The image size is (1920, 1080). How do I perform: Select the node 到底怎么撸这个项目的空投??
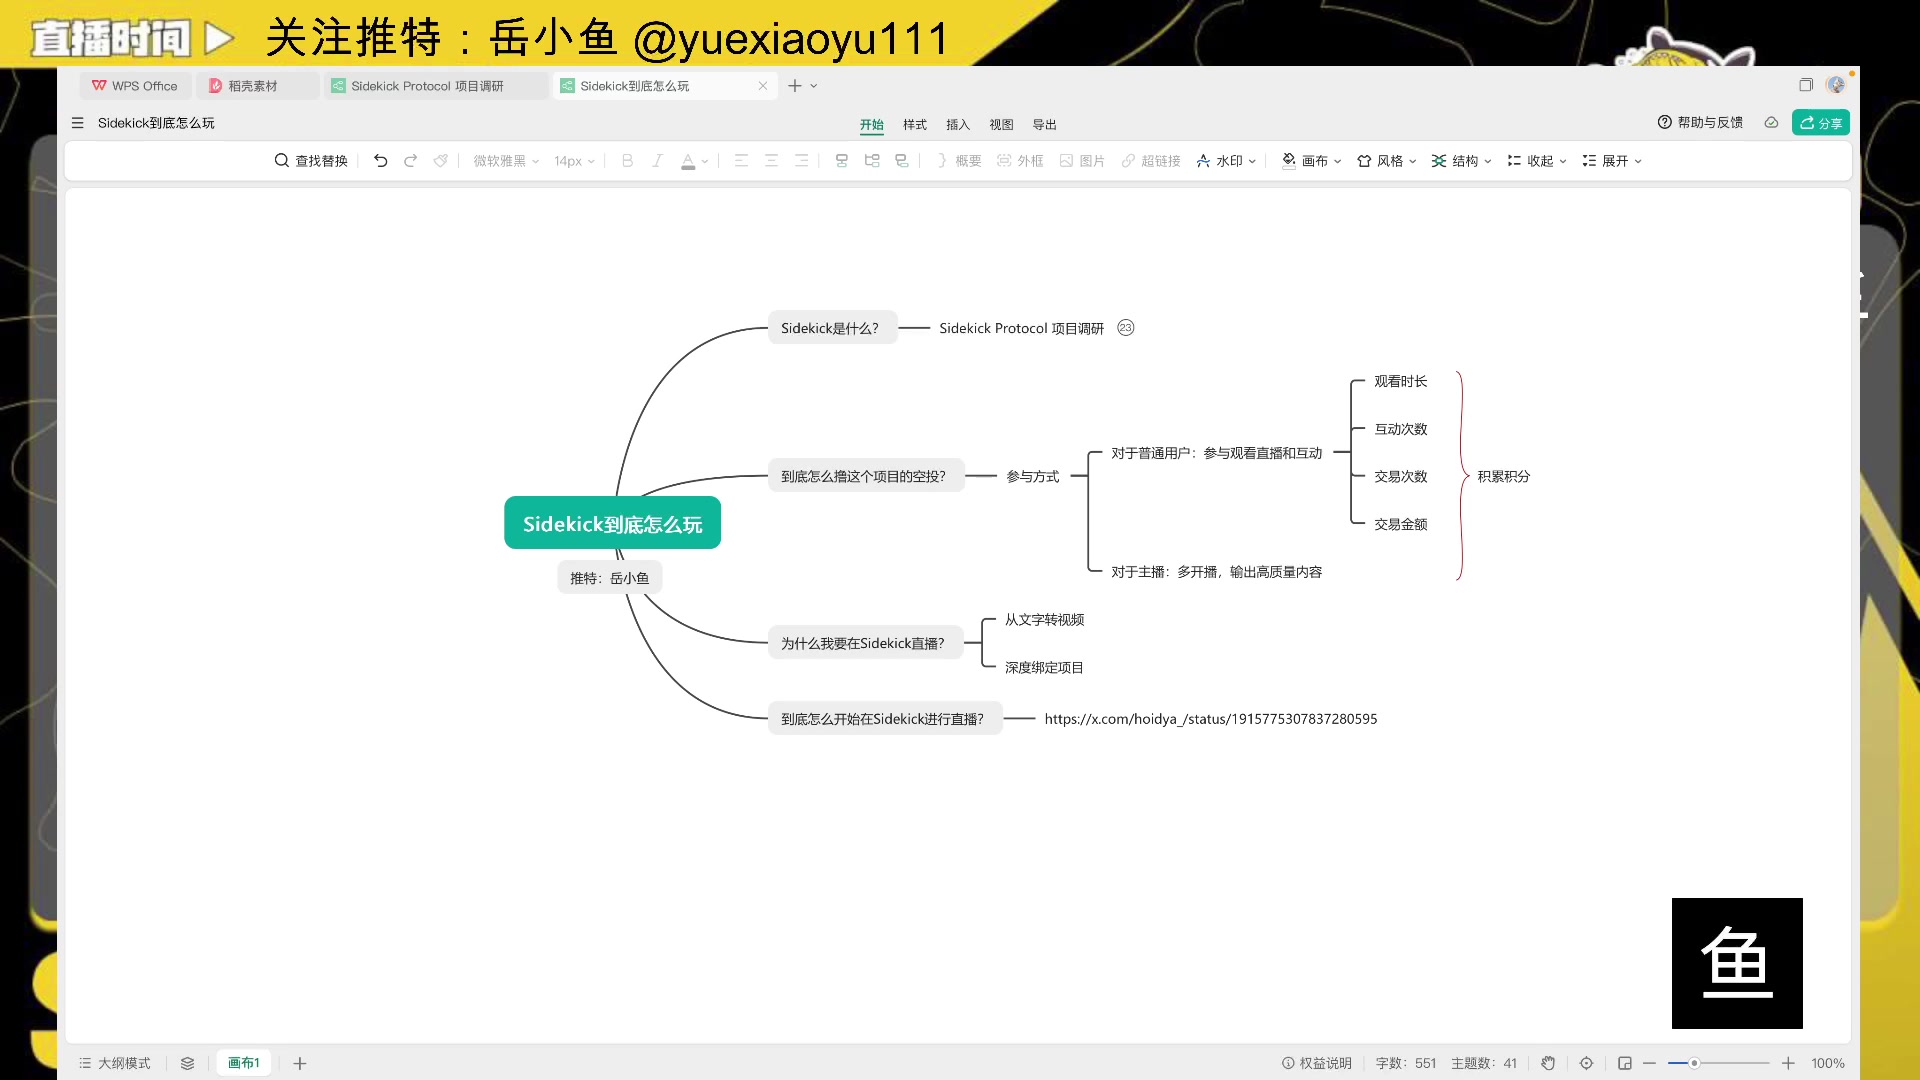tap(865, 476)
